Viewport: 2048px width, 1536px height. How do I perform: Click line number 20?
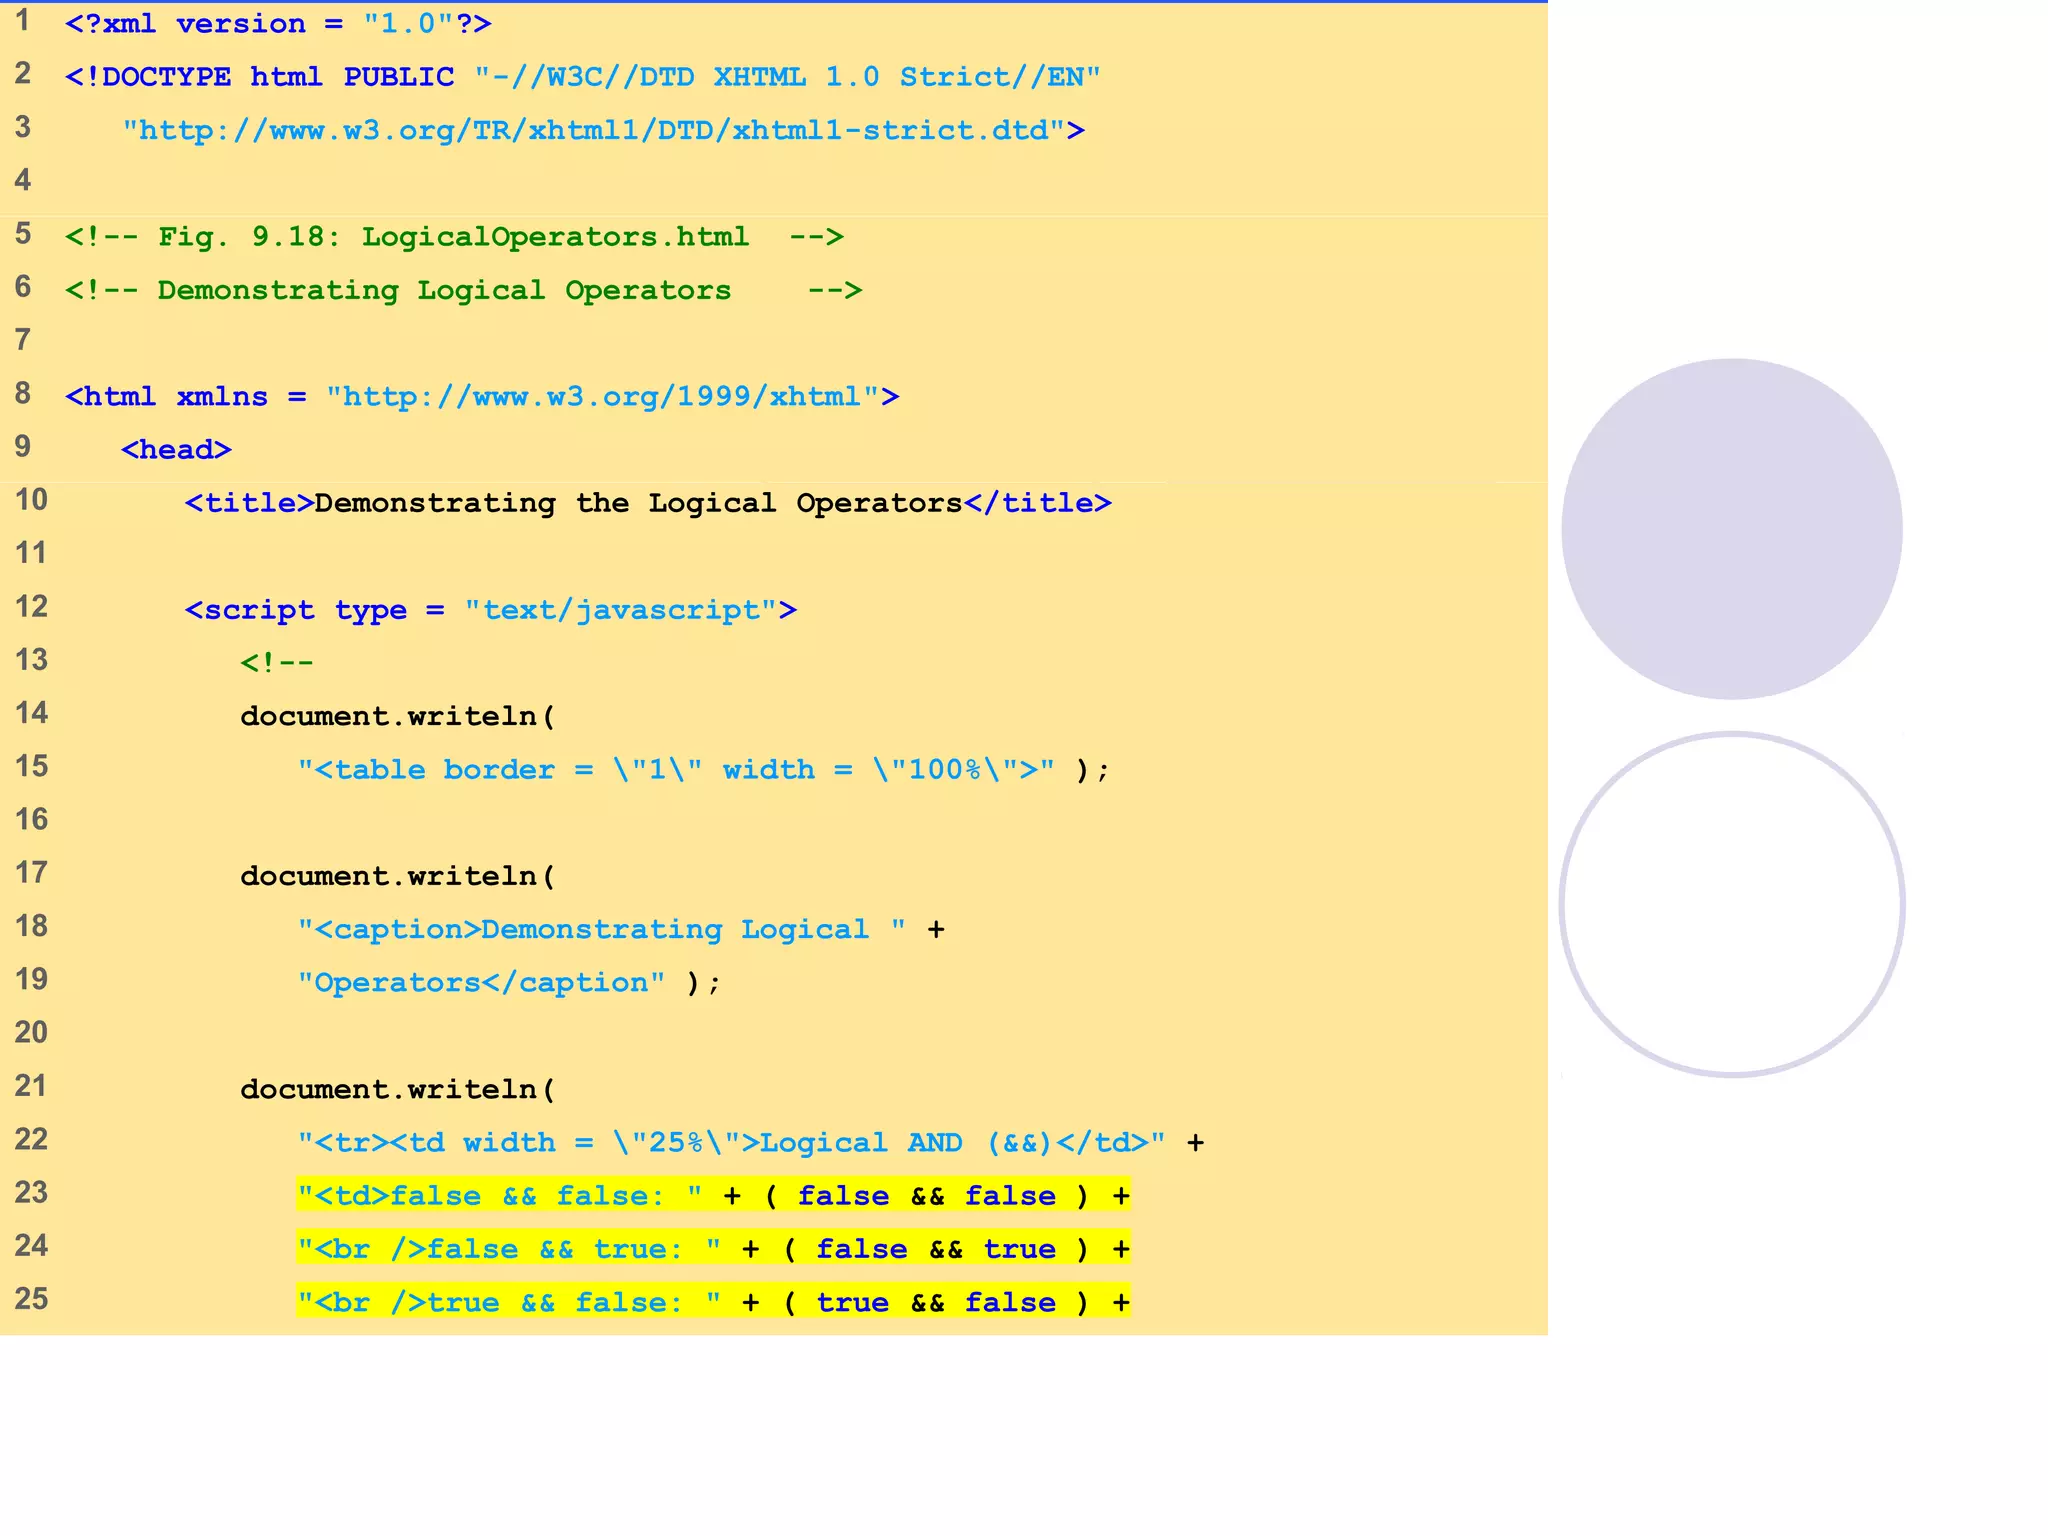[31, 1032]
